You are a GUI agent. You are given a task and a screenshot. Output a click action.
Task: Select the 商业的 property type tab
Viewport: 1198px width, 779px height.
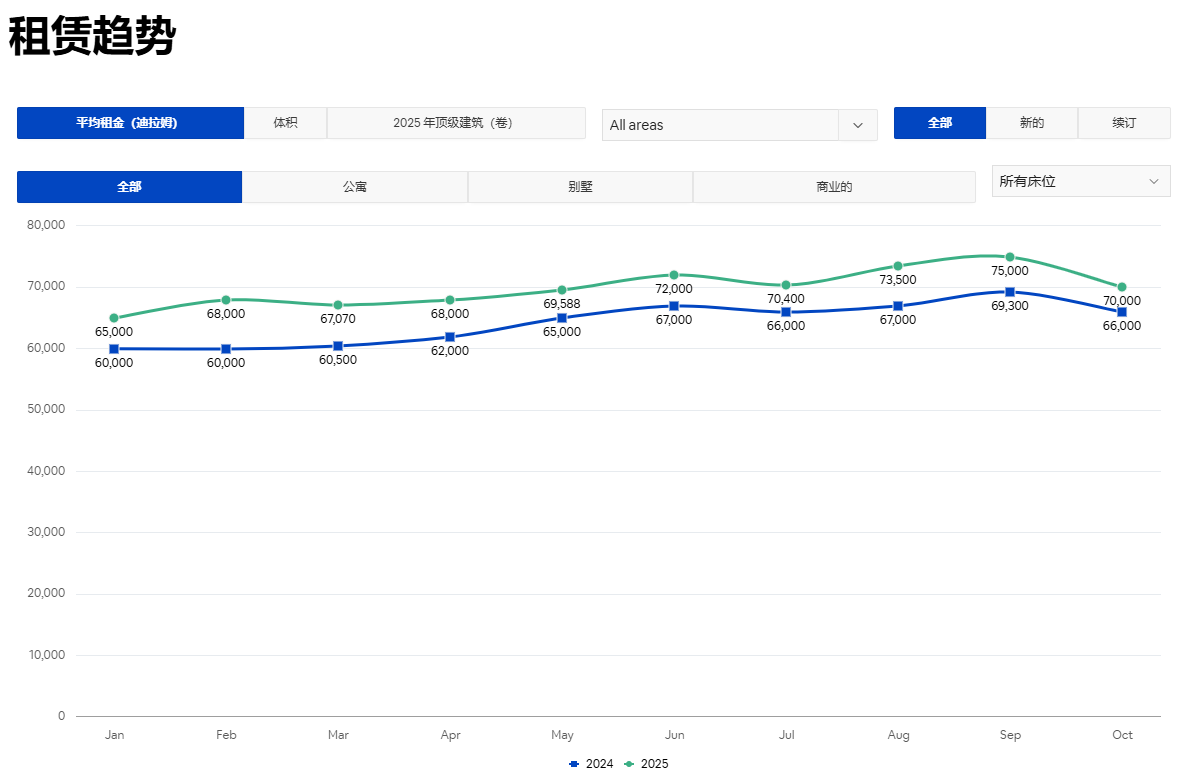pyautogui.click(x=833, y=187)
